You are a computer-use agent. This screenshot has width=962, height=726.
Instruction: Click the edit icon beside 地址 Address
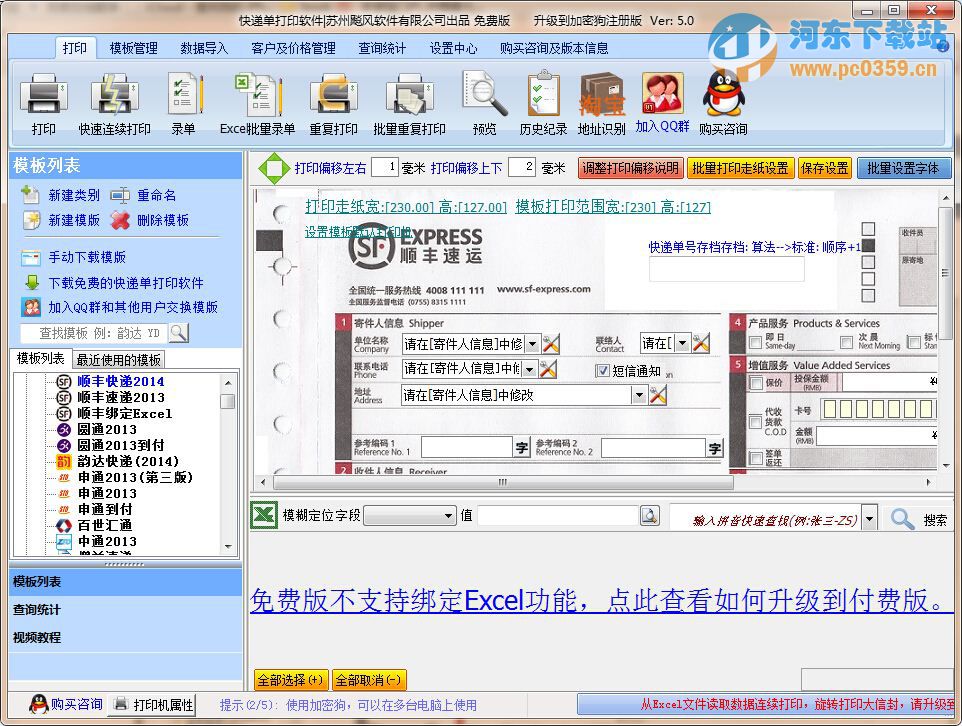(x=658, y=395)
